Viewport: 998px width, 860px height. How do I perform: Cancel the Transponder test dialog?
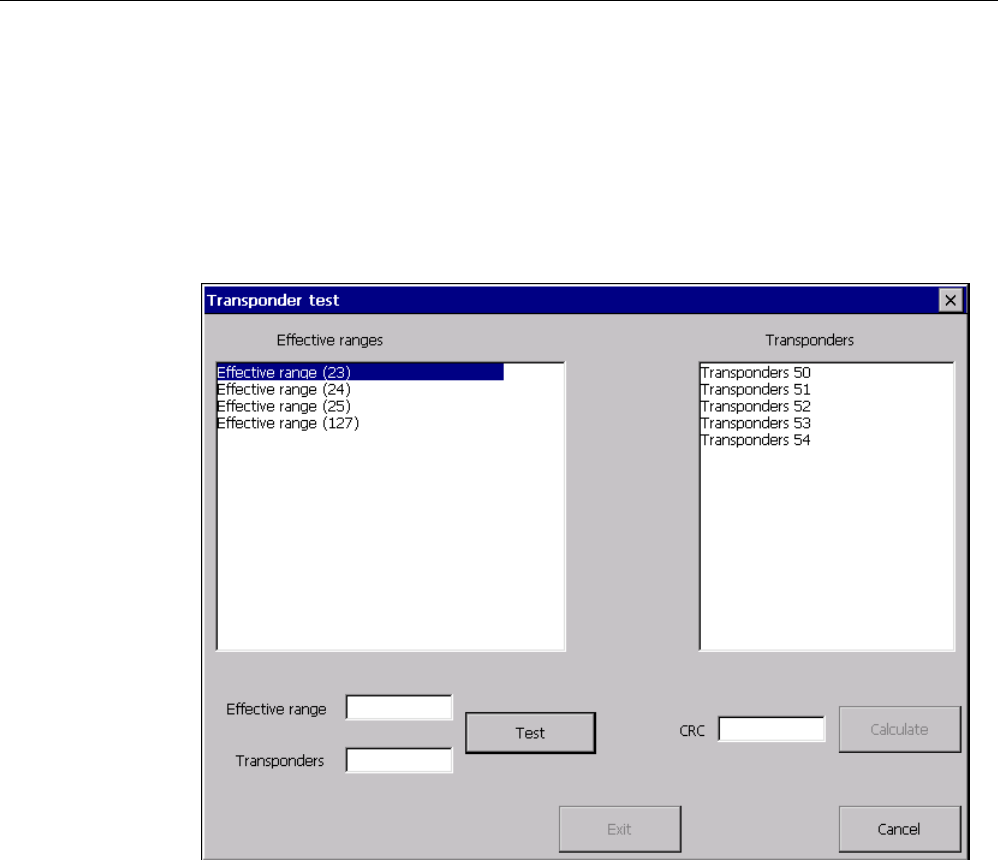pos(899,829)
